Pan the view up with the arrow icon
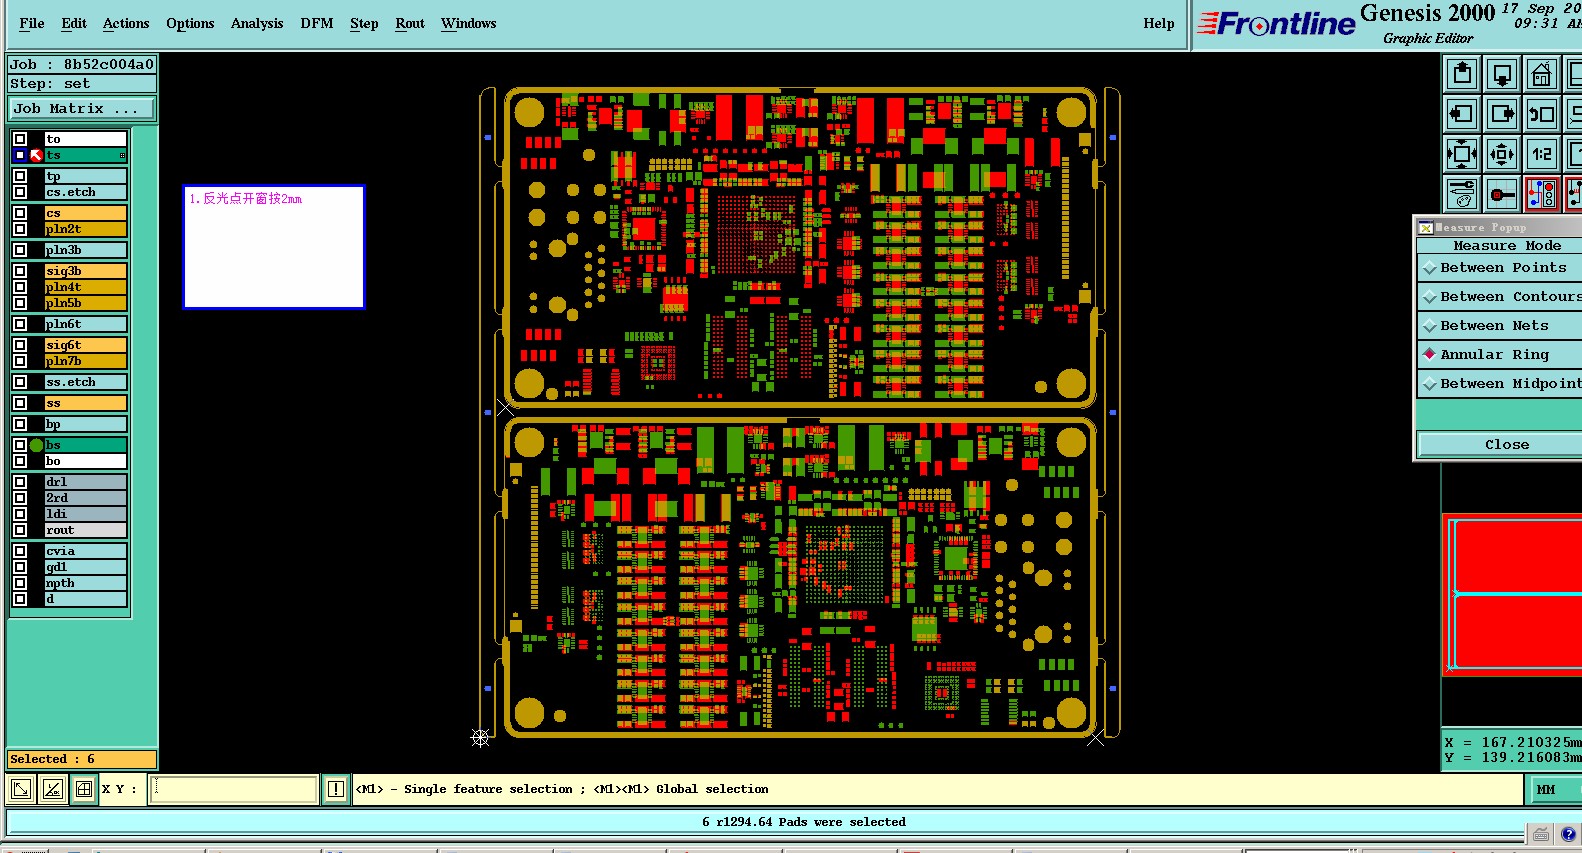Image resolution: width=1582 pixels, height=853 pixels. [x=1462, y=74]
